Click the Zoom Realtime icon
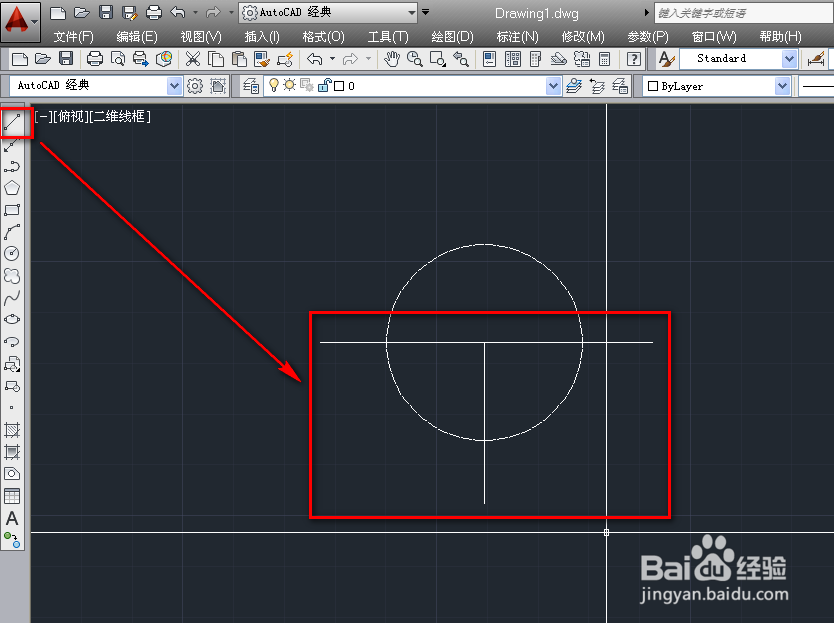The height and width of the screenshot is (623, 834). [x=415, y=59]
